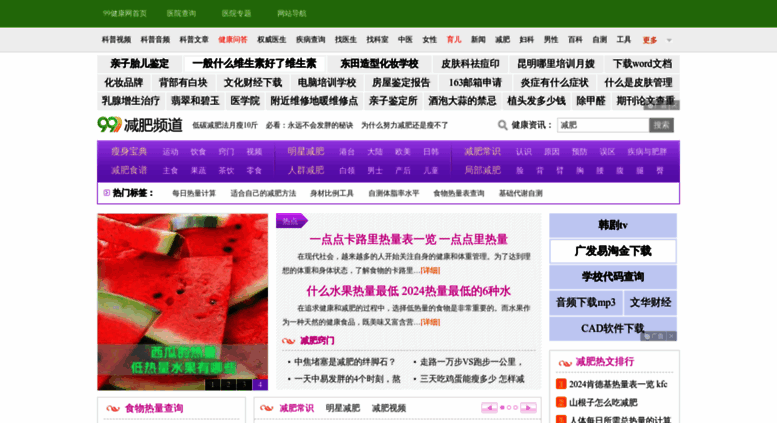Select second dot of 减肥常识 carousel
The height and width of the screenshot is (423, 777).
509,408
